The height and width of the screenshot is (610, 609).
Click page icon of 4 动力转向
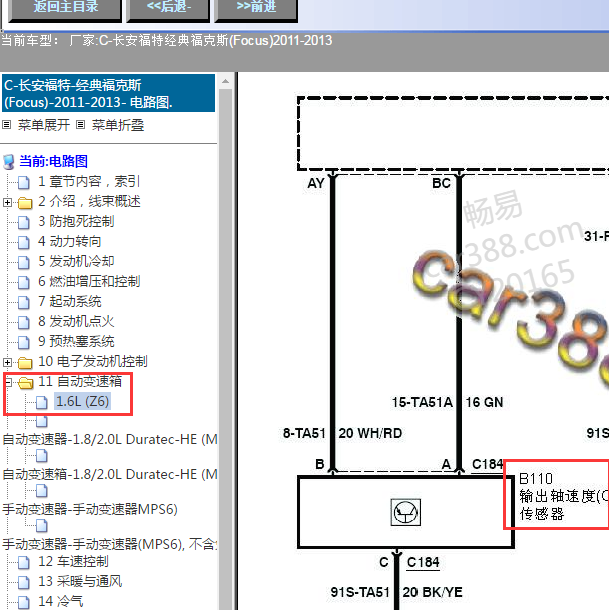(x=24, y=242)
